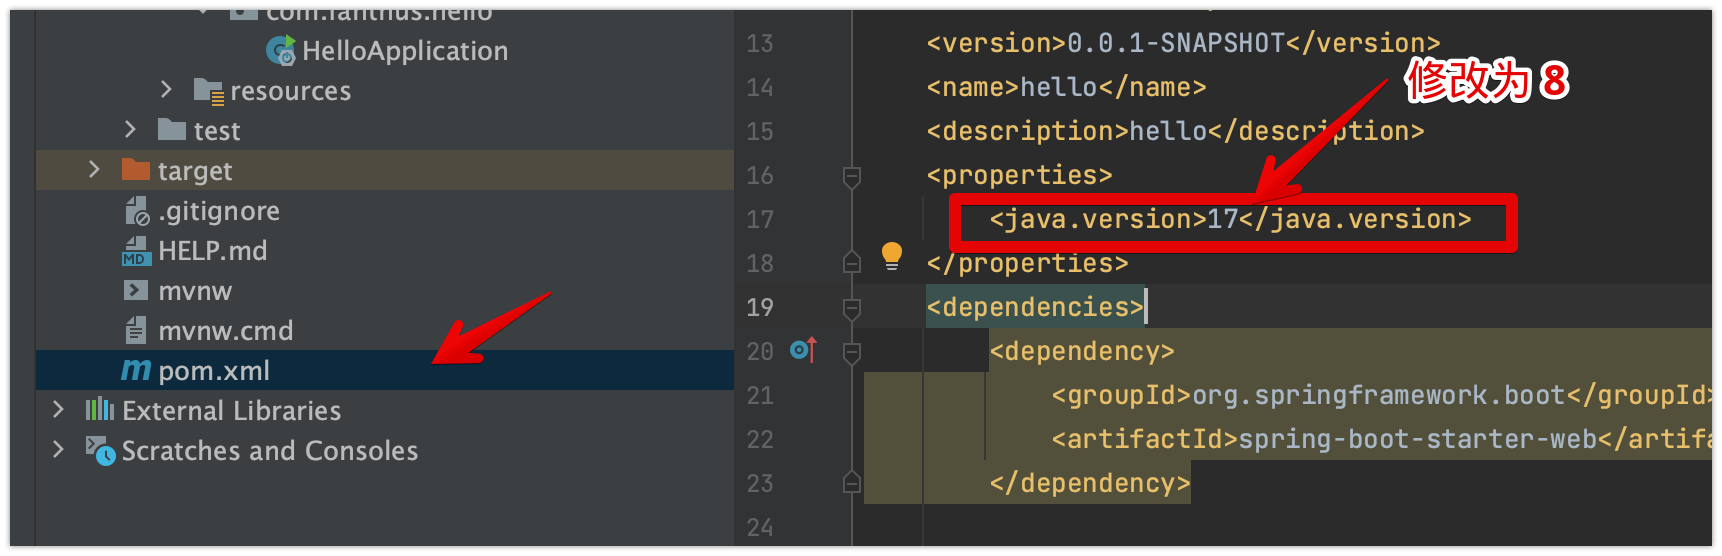This screenshot has width=1722, height=556.
Task: Expand the test folder chevron
Action: [x=130, y=130]
